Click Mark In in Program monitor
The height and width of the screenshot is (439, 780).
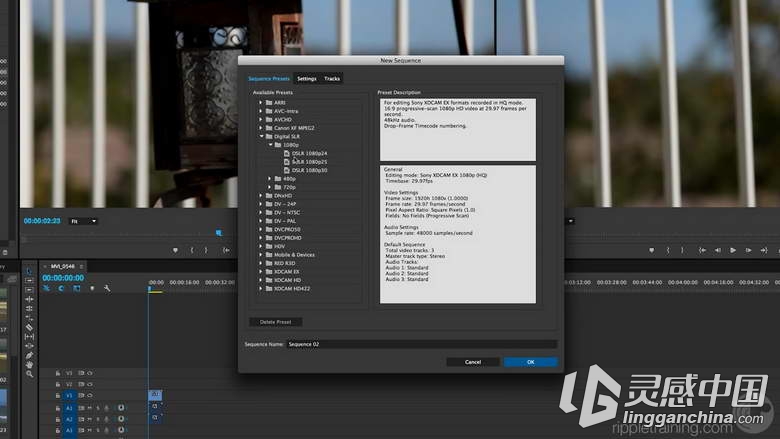(668, 250)
